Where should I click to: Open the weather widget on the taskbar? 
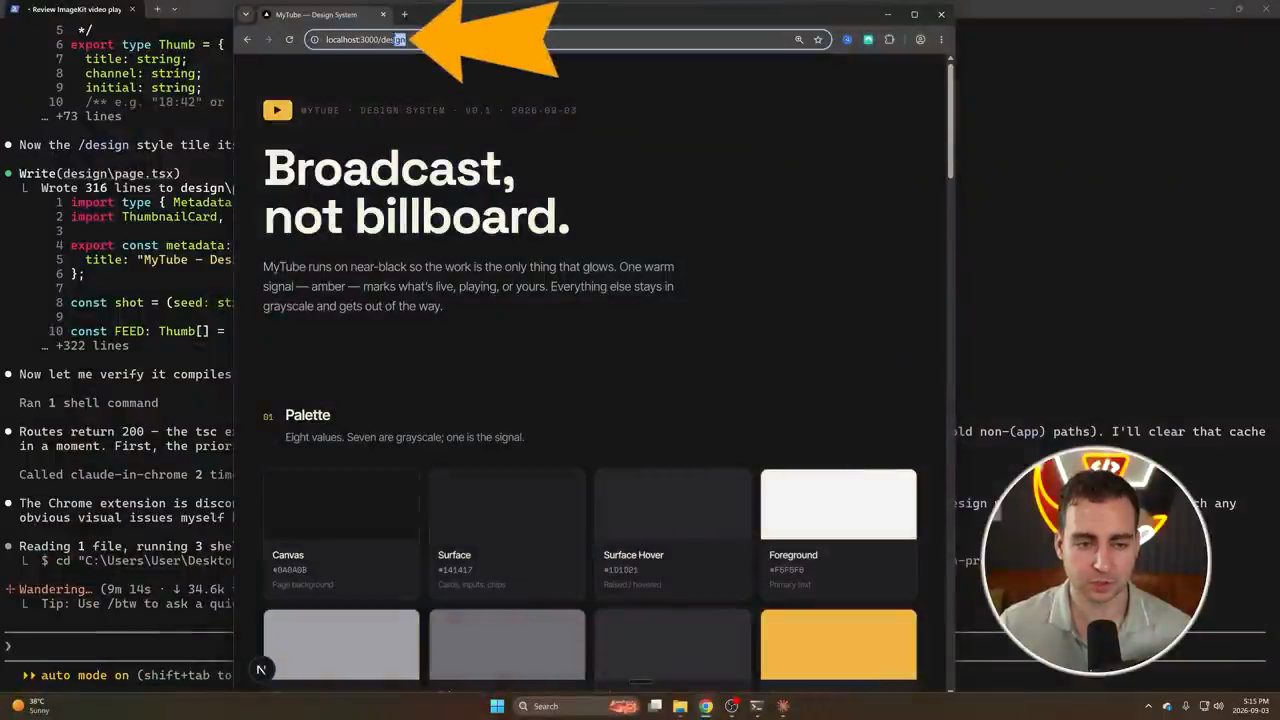point(30,706)
